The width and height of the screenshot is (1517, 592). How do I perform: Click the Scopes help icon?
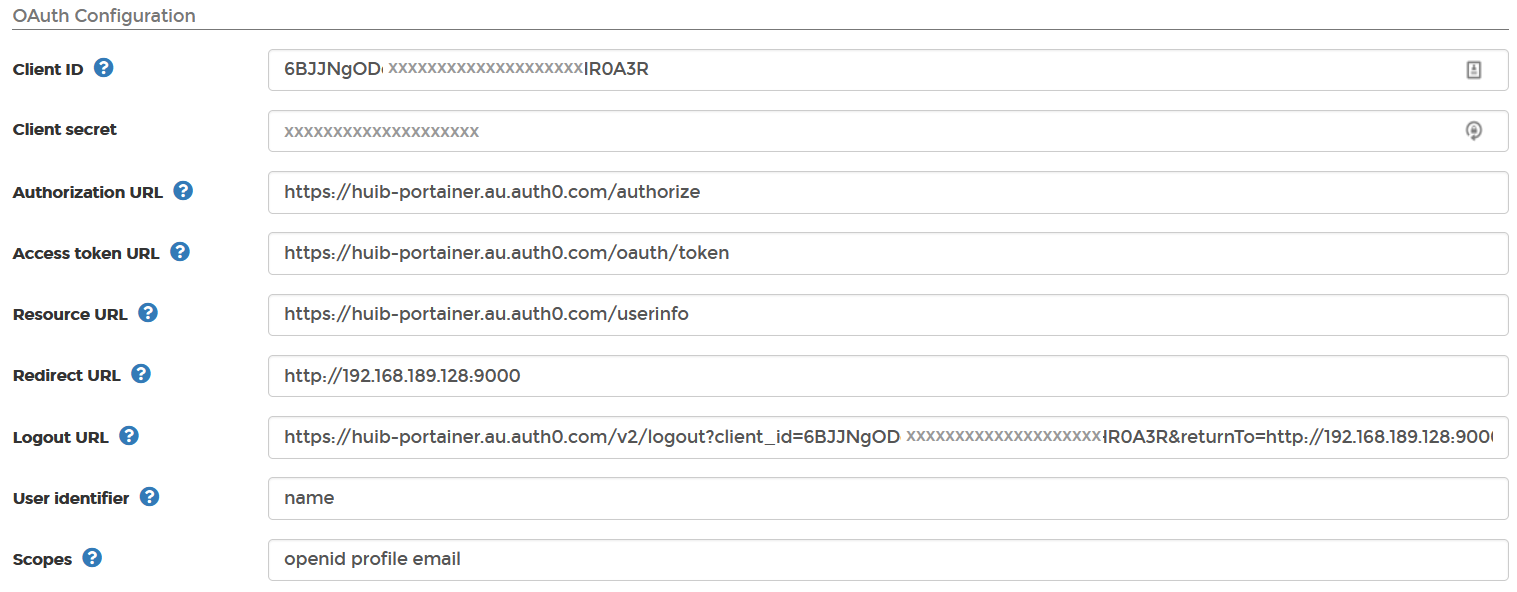(x=91, y=558)
